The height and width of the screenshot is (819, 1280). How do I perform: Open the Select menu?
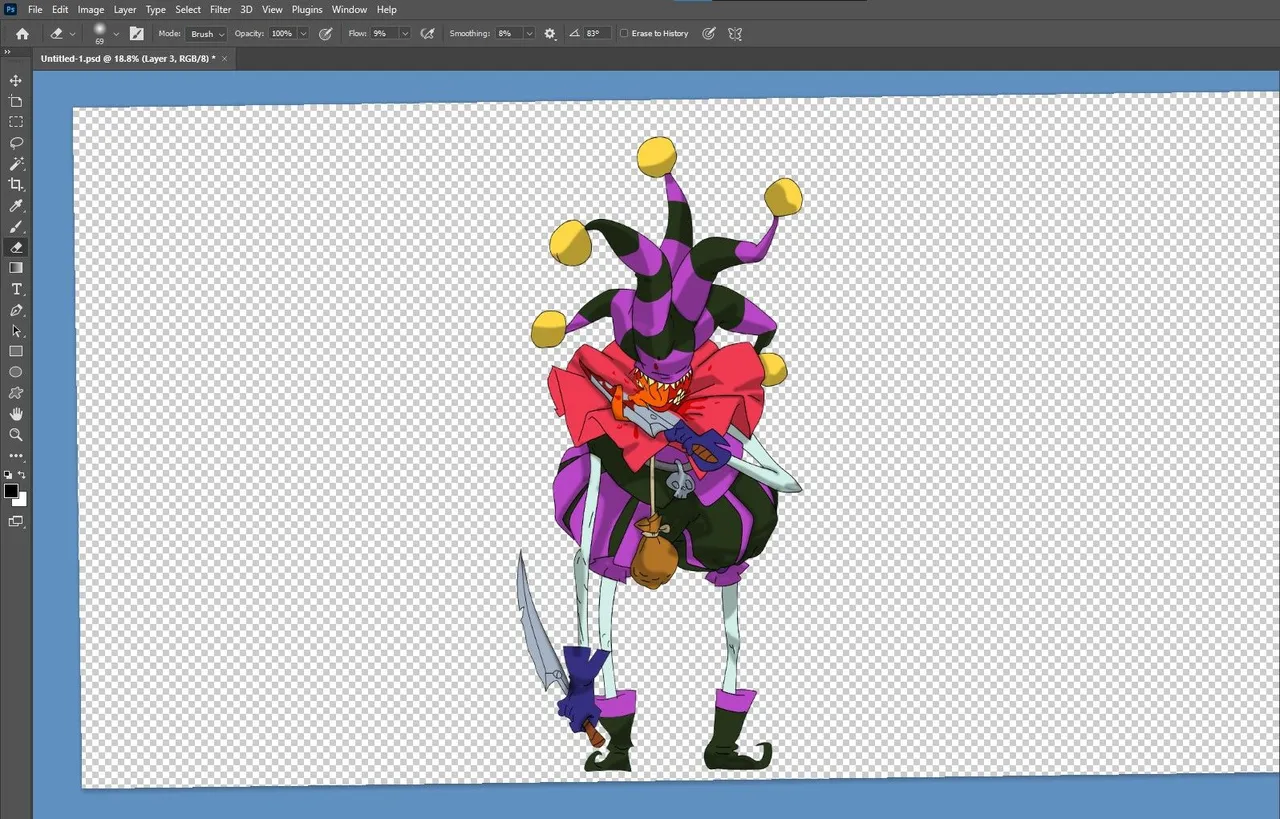click(x=188, y=9)
